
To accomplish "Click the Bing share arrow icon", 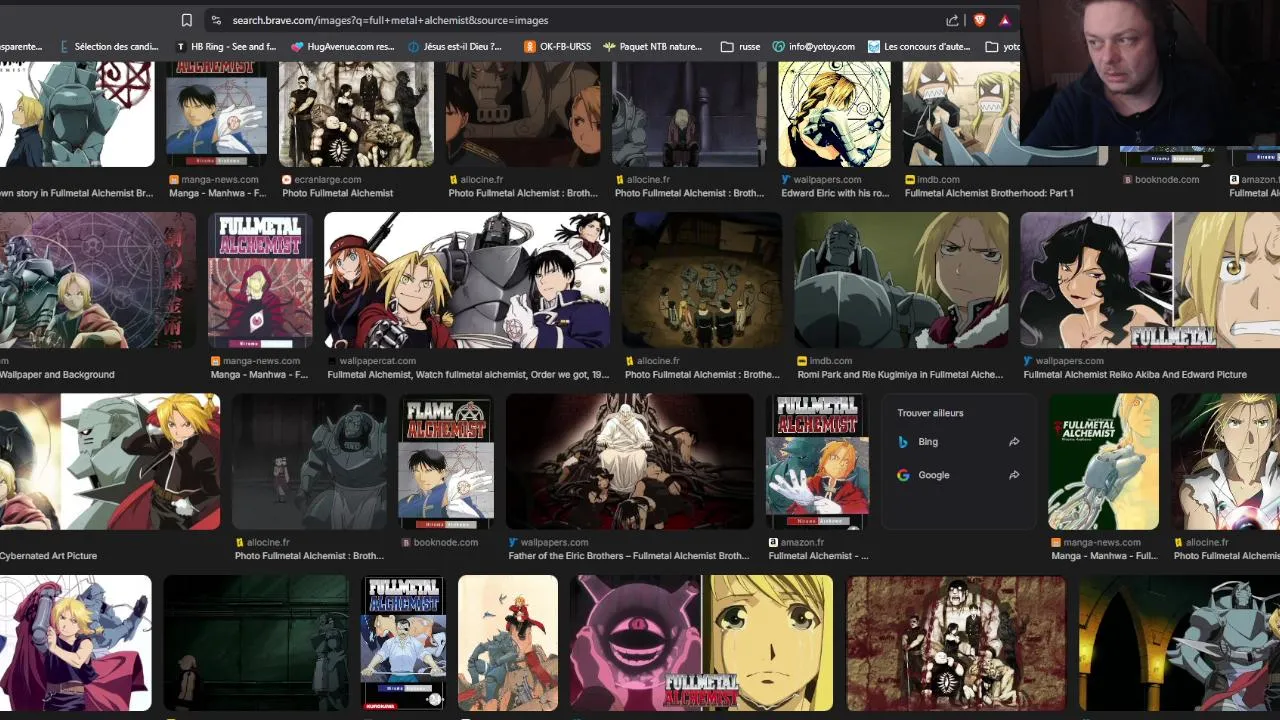I will (x=1014, y=442).
